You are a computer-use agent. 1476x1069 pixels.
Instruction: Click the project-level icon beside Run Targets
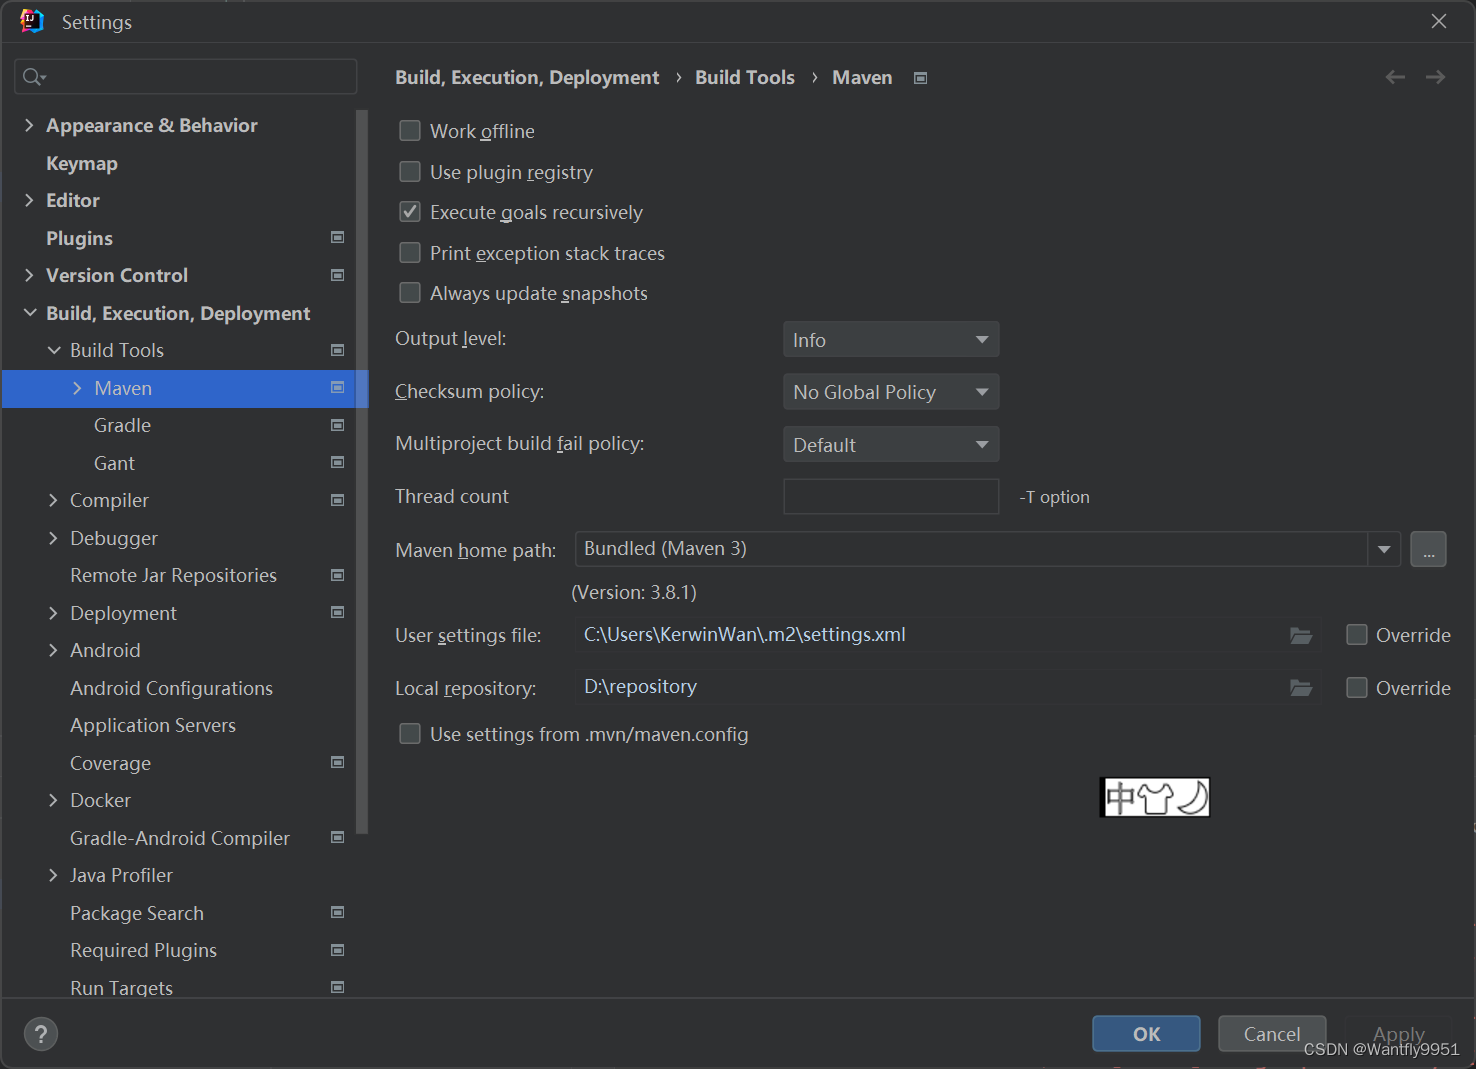[338, 988]
